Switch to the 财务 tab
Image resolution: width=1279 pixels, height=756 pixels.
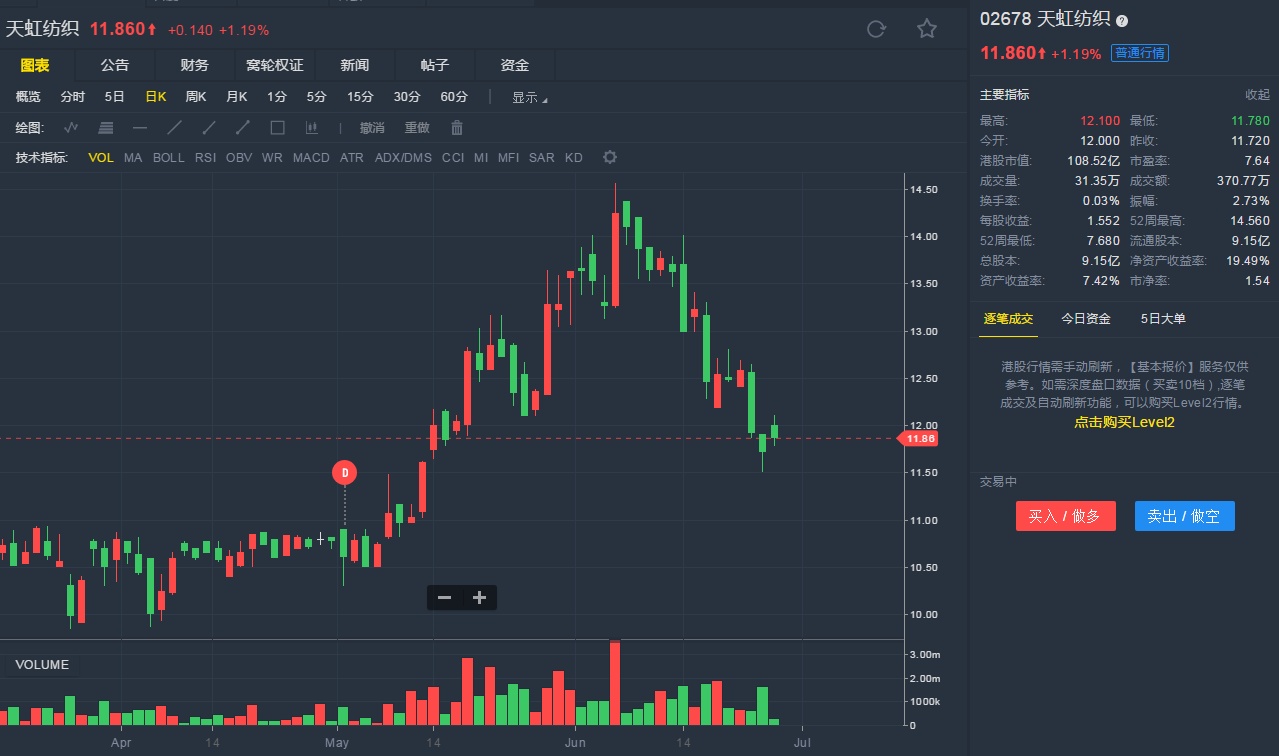coord(195,65)
